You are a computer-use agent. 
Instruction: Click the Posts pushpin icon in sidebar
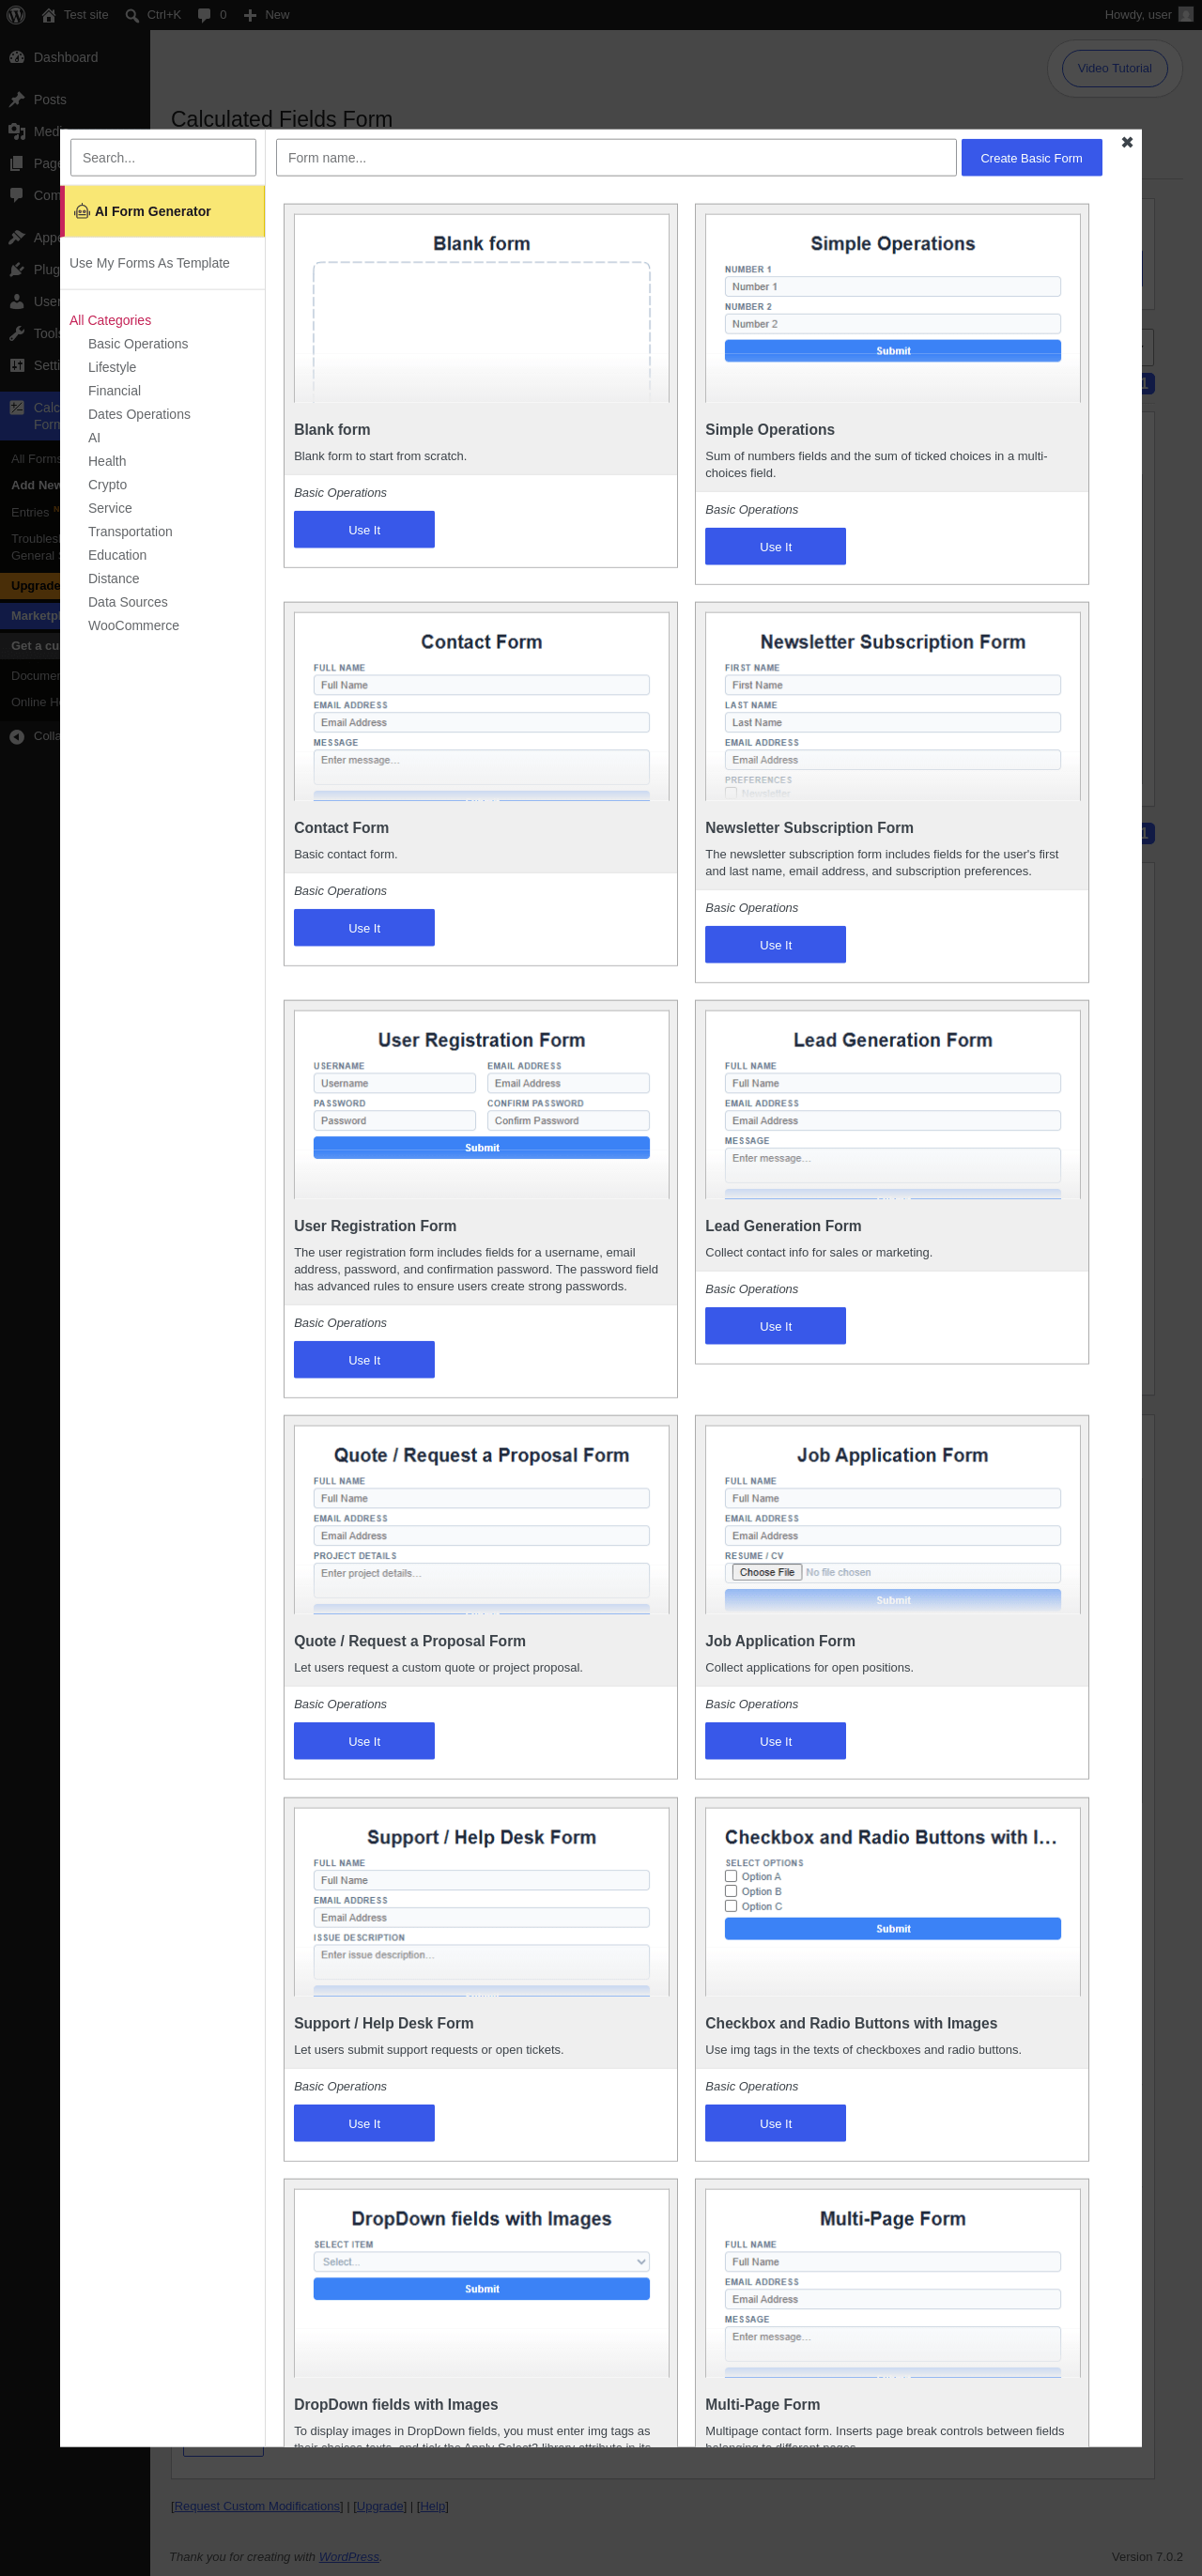pos(17,99)
